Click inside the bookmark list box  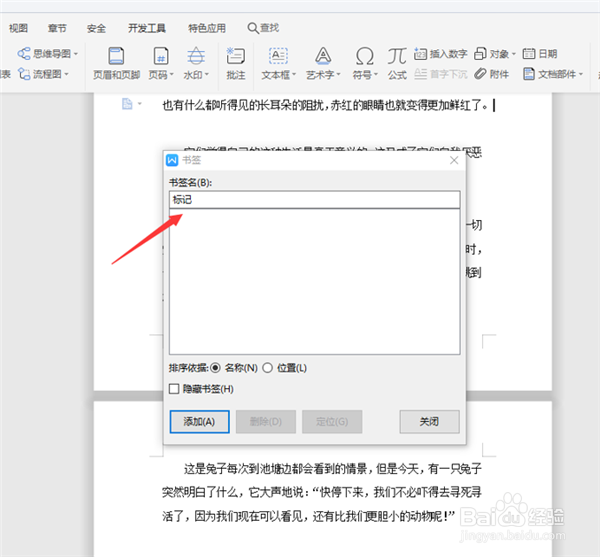point(315,282)
